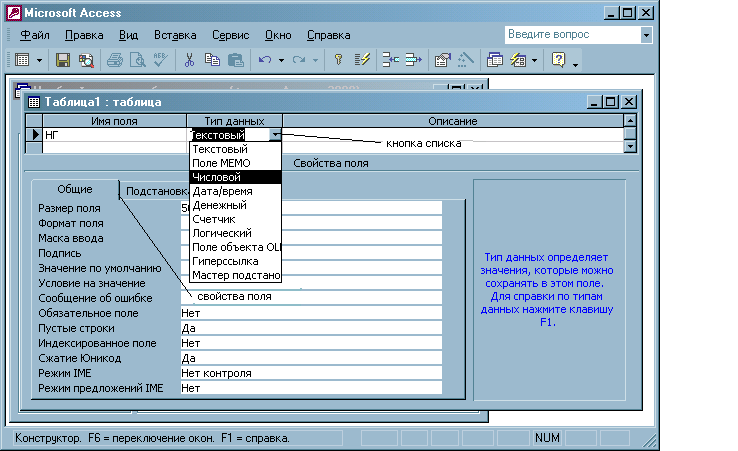Open the Вставка menu
The image size is (738, 451).
[x=175, y=35]
